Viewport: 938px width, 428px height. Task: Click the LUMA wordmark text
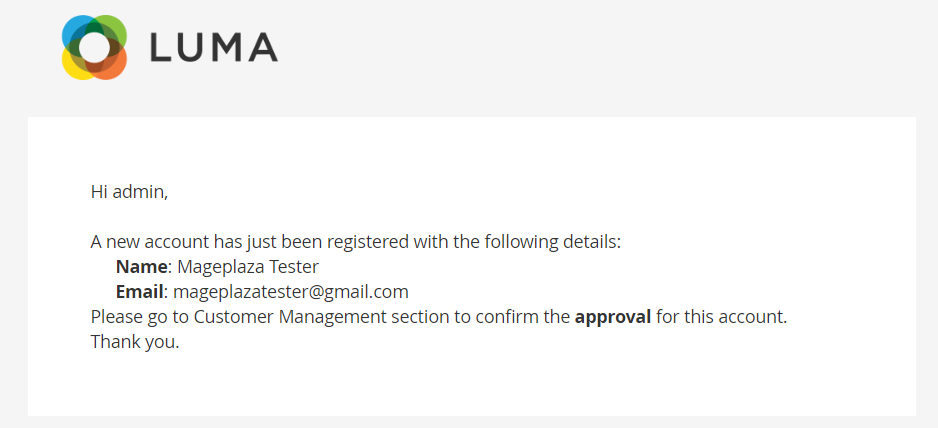[213, 47]
